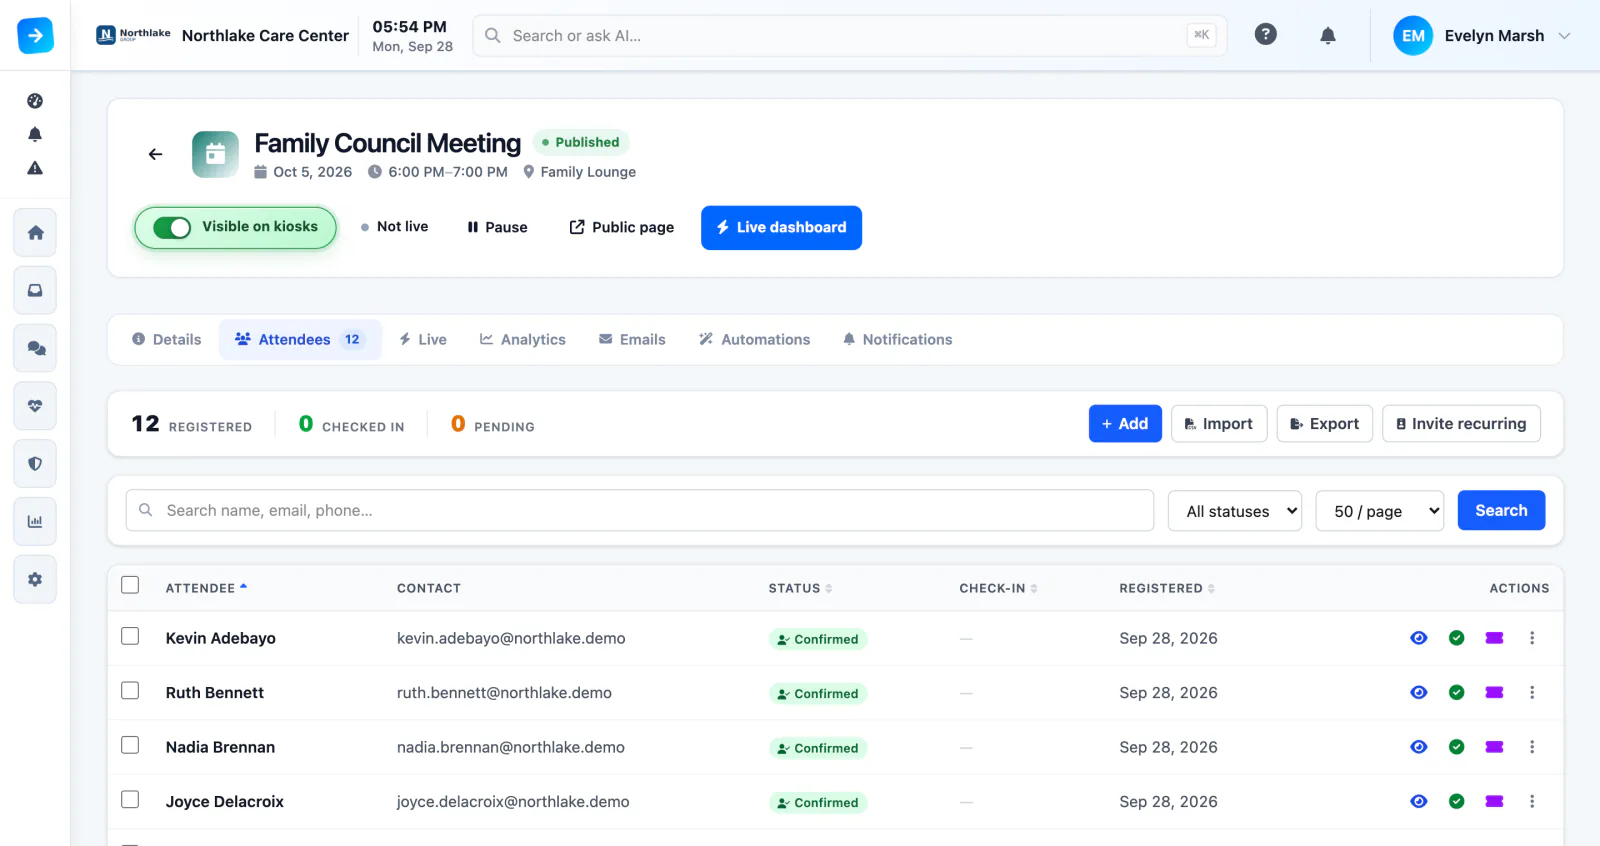Open the Public page link
The width and height of the screenshot is (1600, 846).
[621, 228]
